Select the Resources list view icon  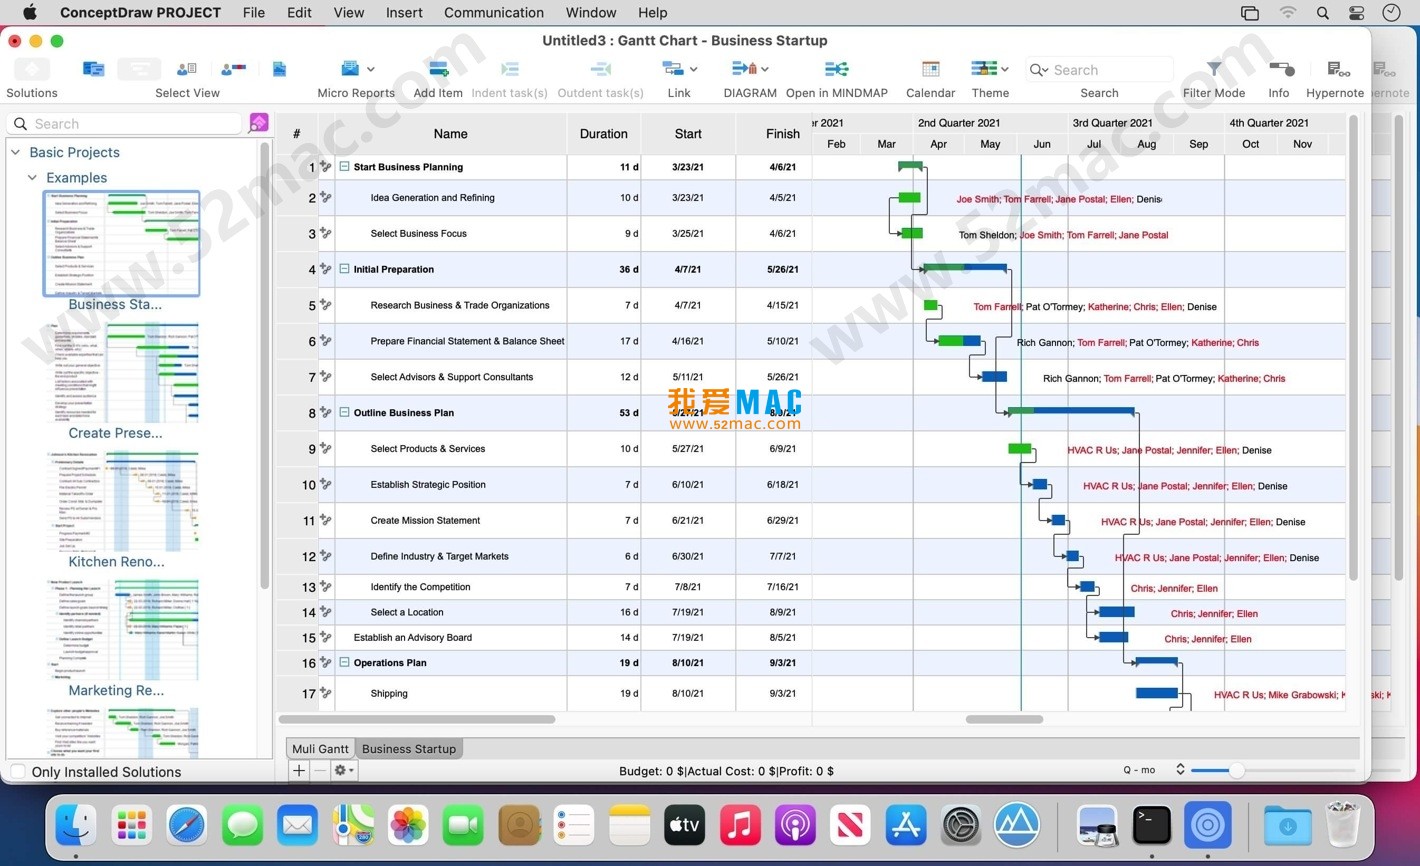(186, 69)
